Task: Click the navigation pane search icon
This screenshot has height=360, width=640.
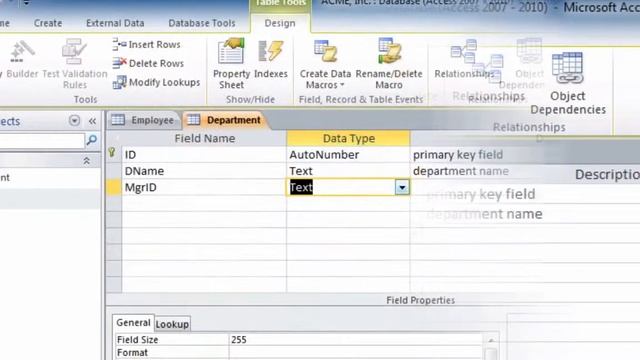Action: pyautogui.click(x=92, y=140)
